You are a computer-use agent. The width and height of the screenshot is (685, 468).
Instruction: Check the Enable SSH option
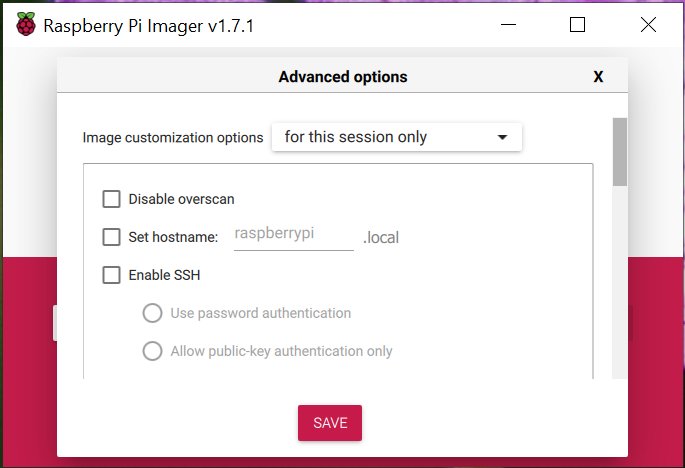point(111,275)
